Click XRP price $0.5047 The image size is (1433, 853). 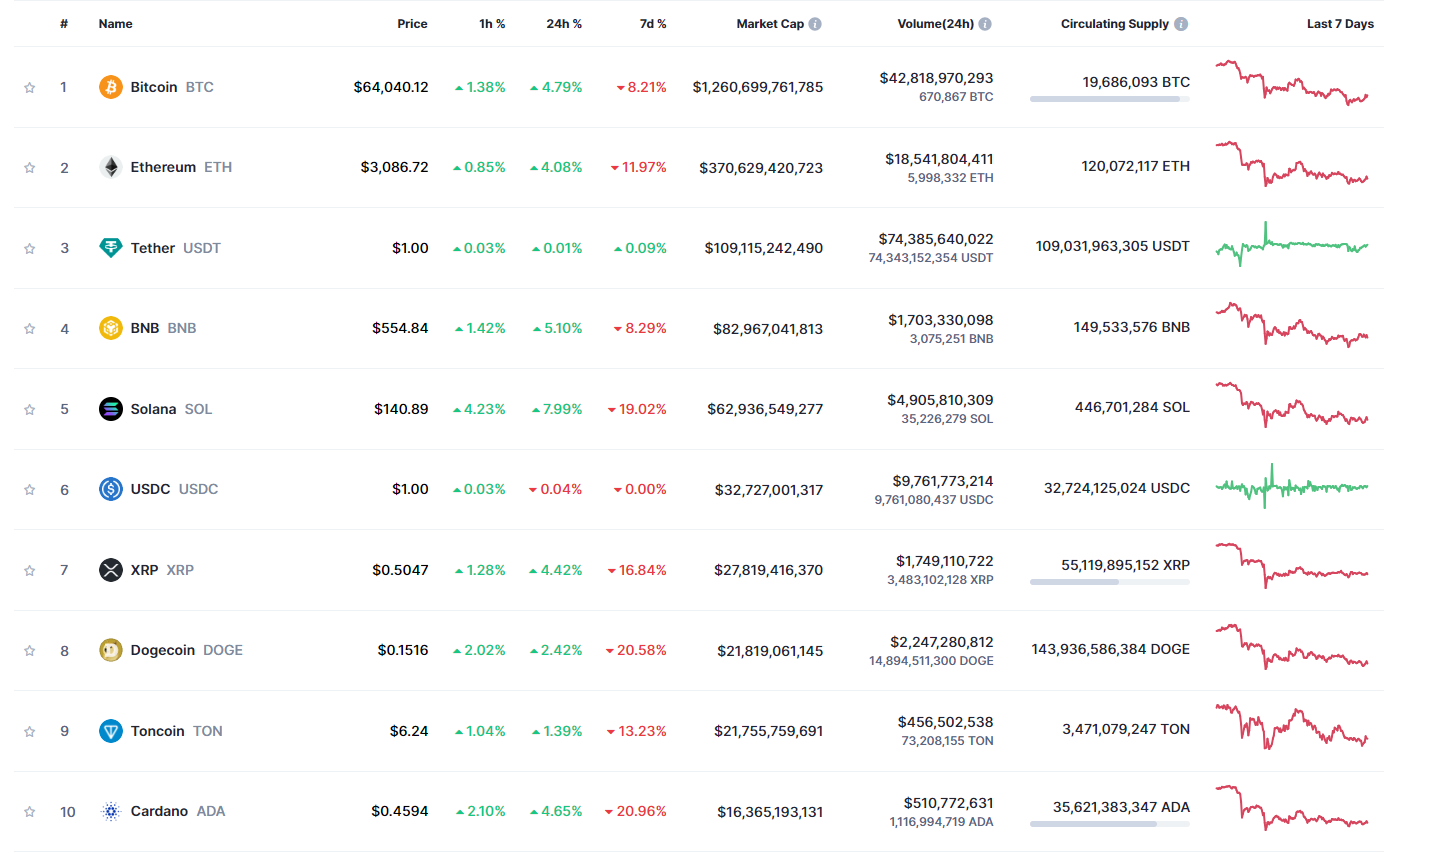coord(400,570)
